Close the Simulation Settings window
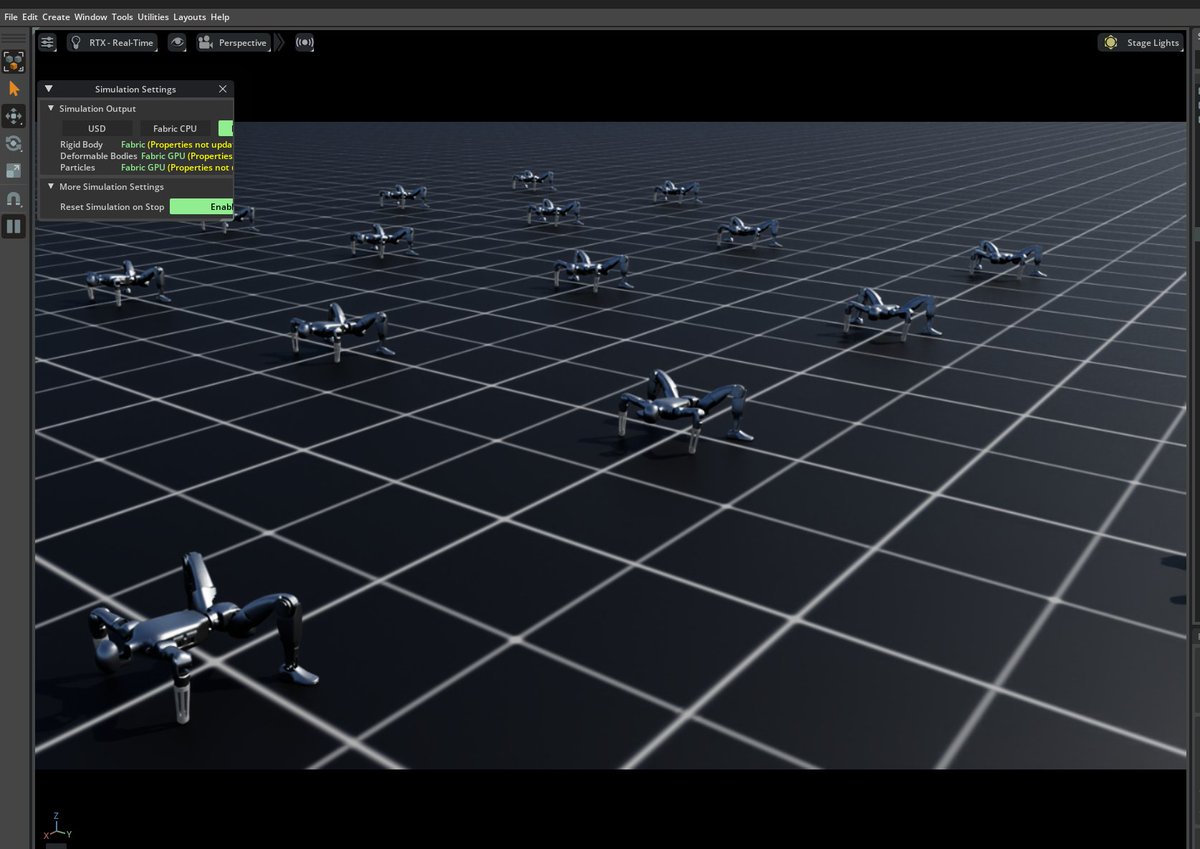This screenshot has height=849, width=1200. tap(222, 89)
